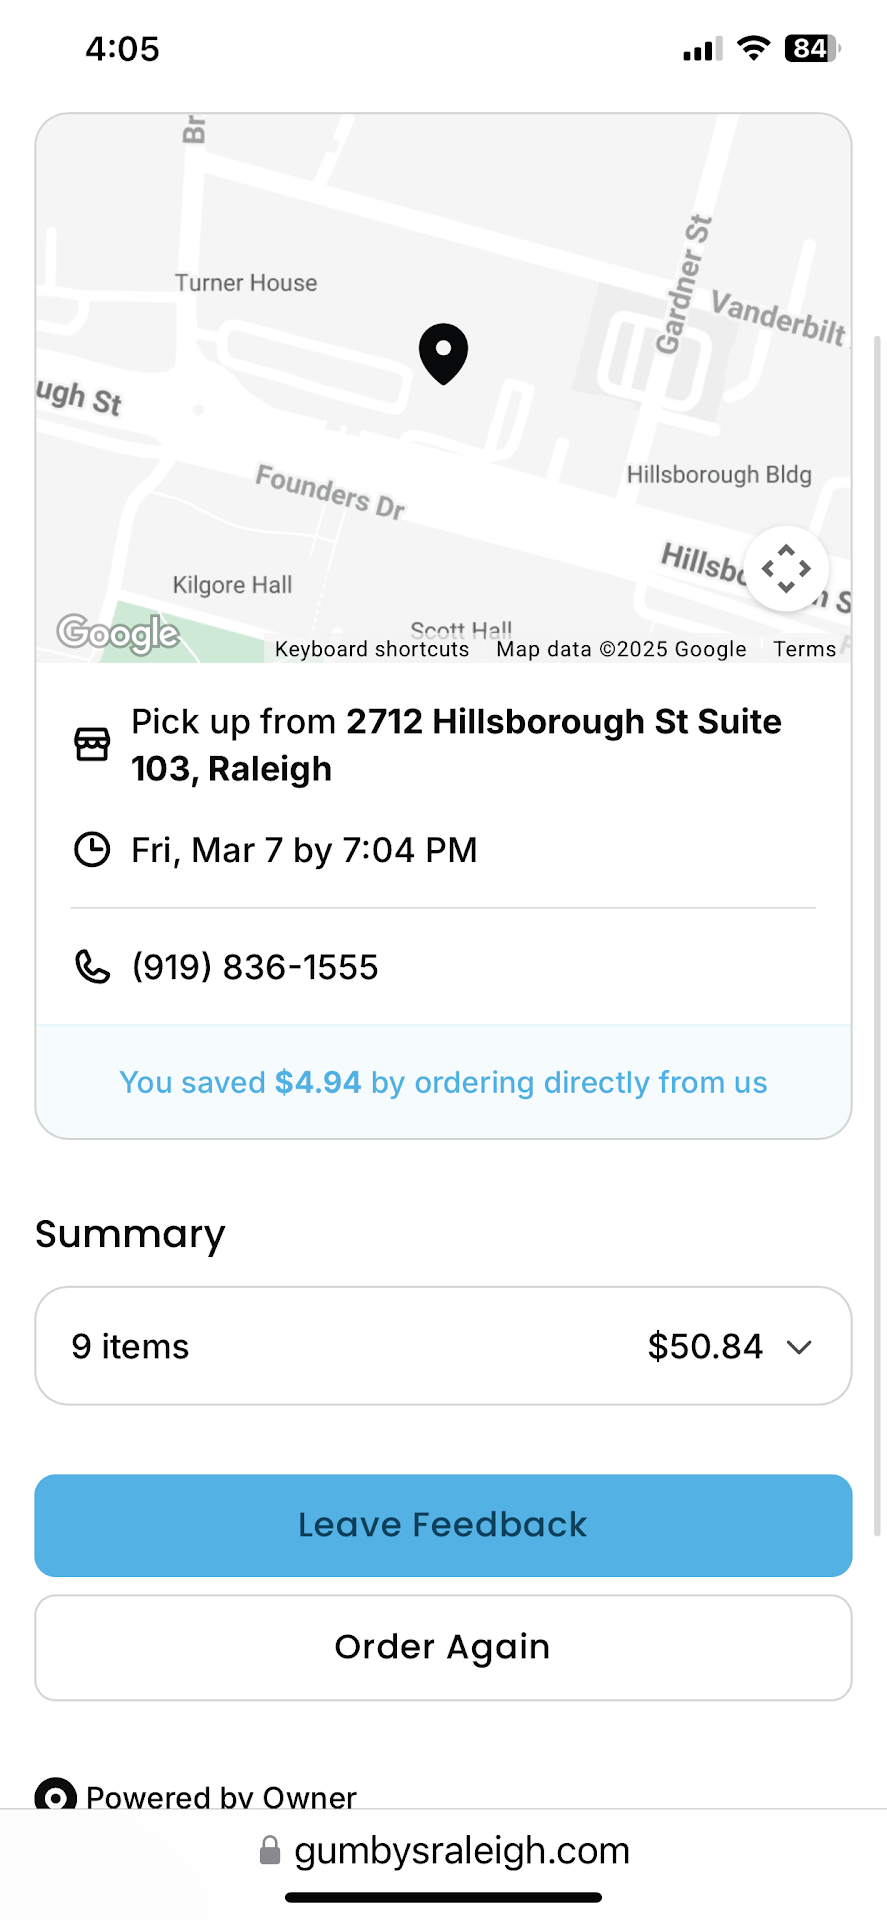This screenshot has height=1920, width=887.
Task: Expand the 9 items summary row
Action: 130,1347
